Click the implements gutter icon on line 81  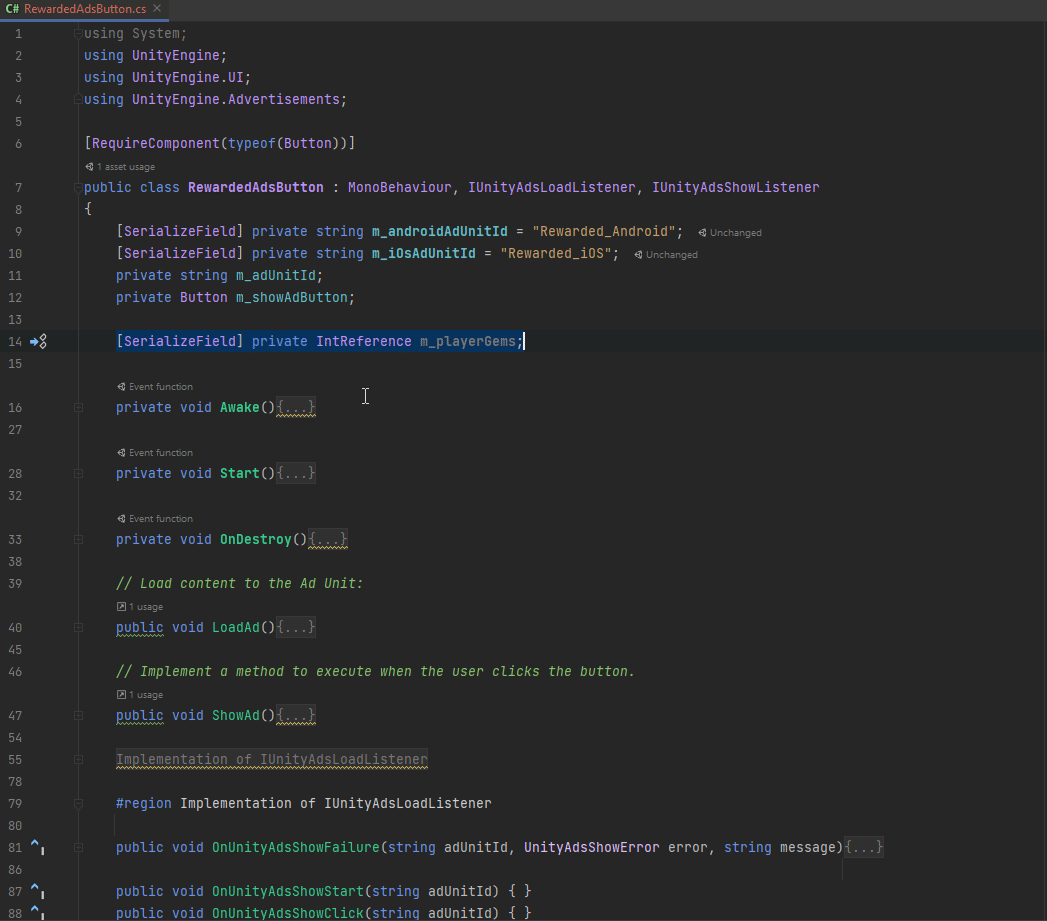(37, 847)
